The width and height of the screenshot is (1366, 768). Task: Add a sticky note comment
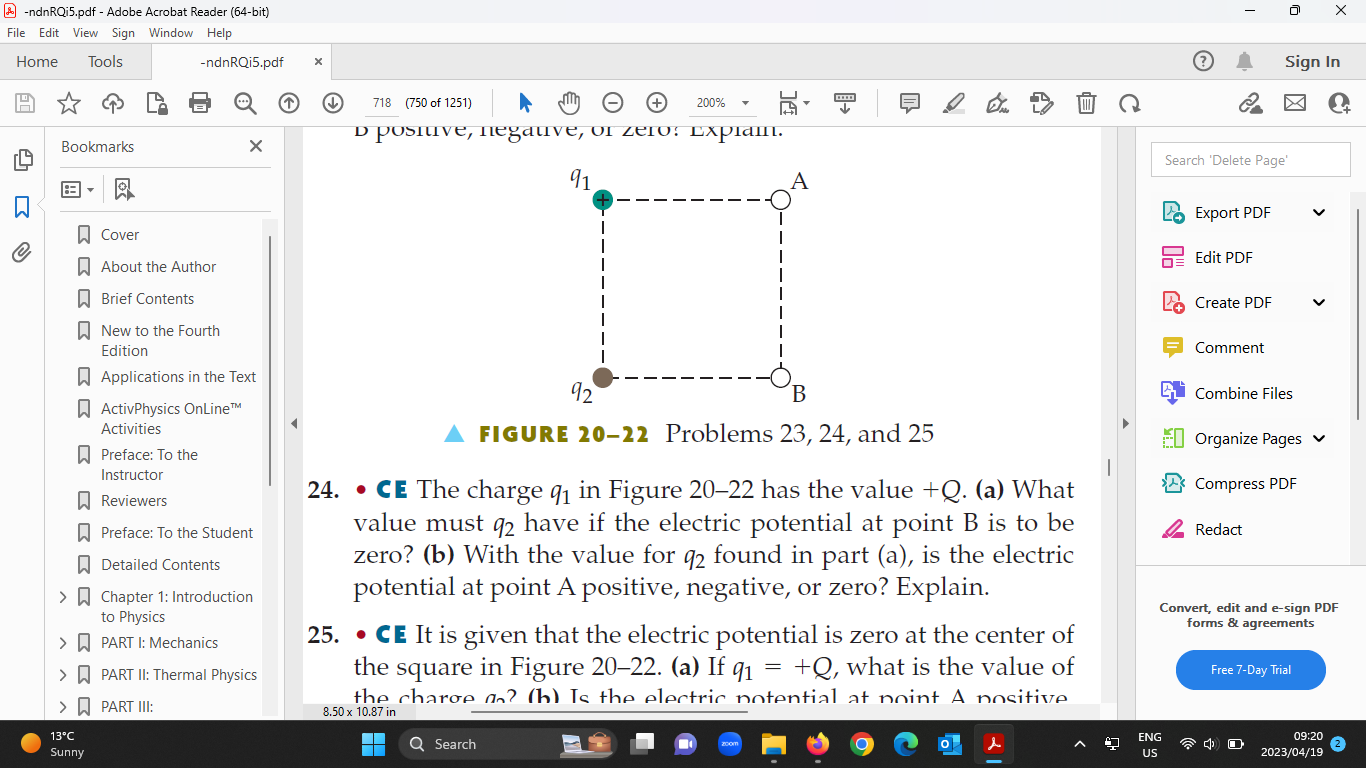pyautogui.click(x=908, y=103)
